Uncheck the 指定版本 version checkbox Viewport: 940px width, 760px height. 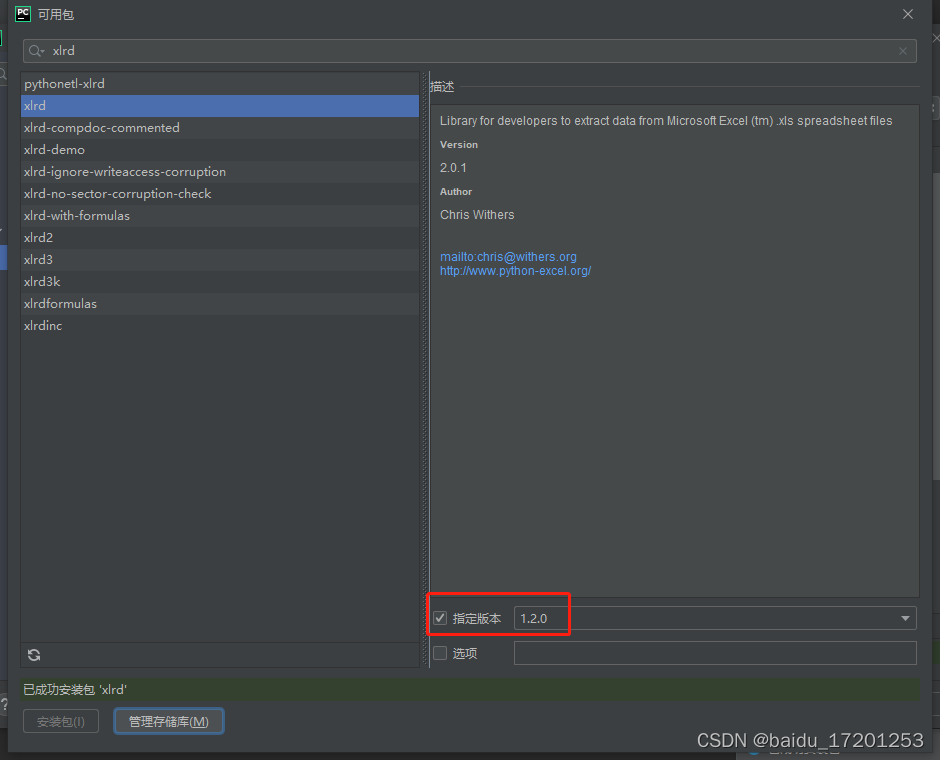tap(440, 617)
